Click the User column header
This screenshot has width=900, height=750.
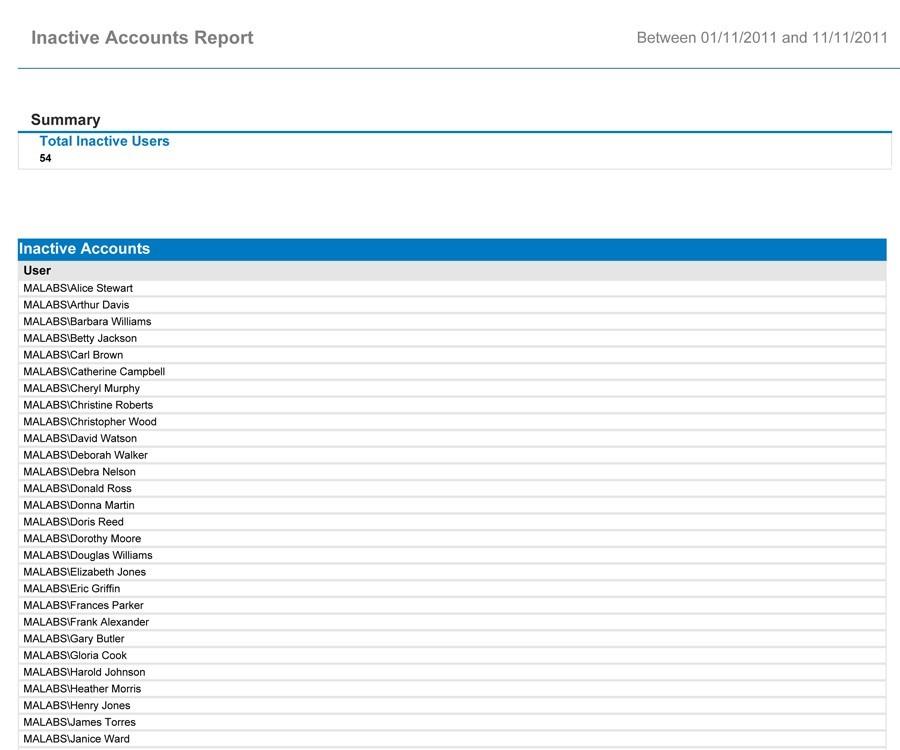(x=452, y=270)
